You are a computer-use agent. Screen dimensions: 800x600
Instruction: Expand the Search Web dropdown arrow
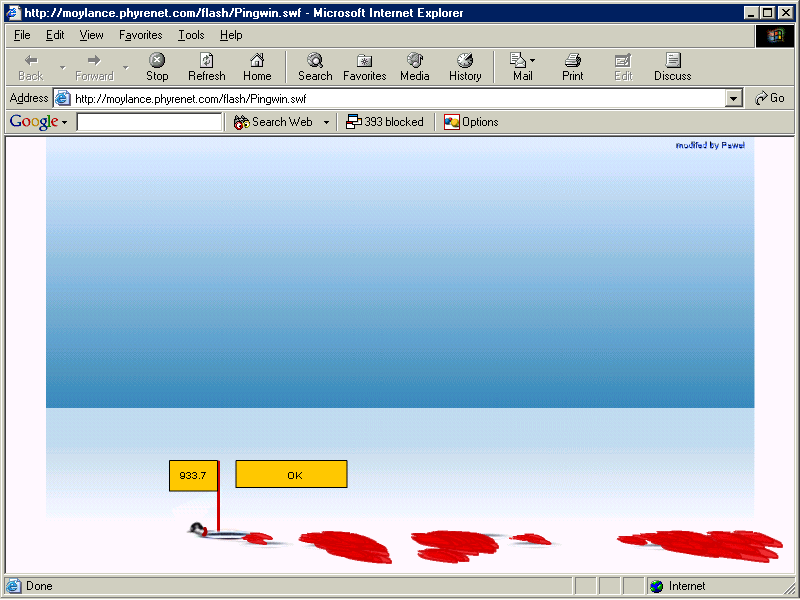[x=326, y=123]
